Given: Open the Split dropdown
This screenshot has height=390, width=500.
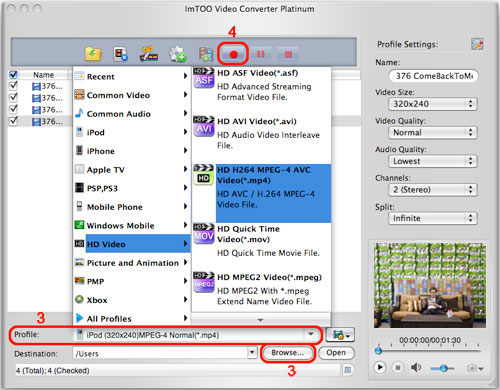Looking at the screenshot, I should 433,218.
